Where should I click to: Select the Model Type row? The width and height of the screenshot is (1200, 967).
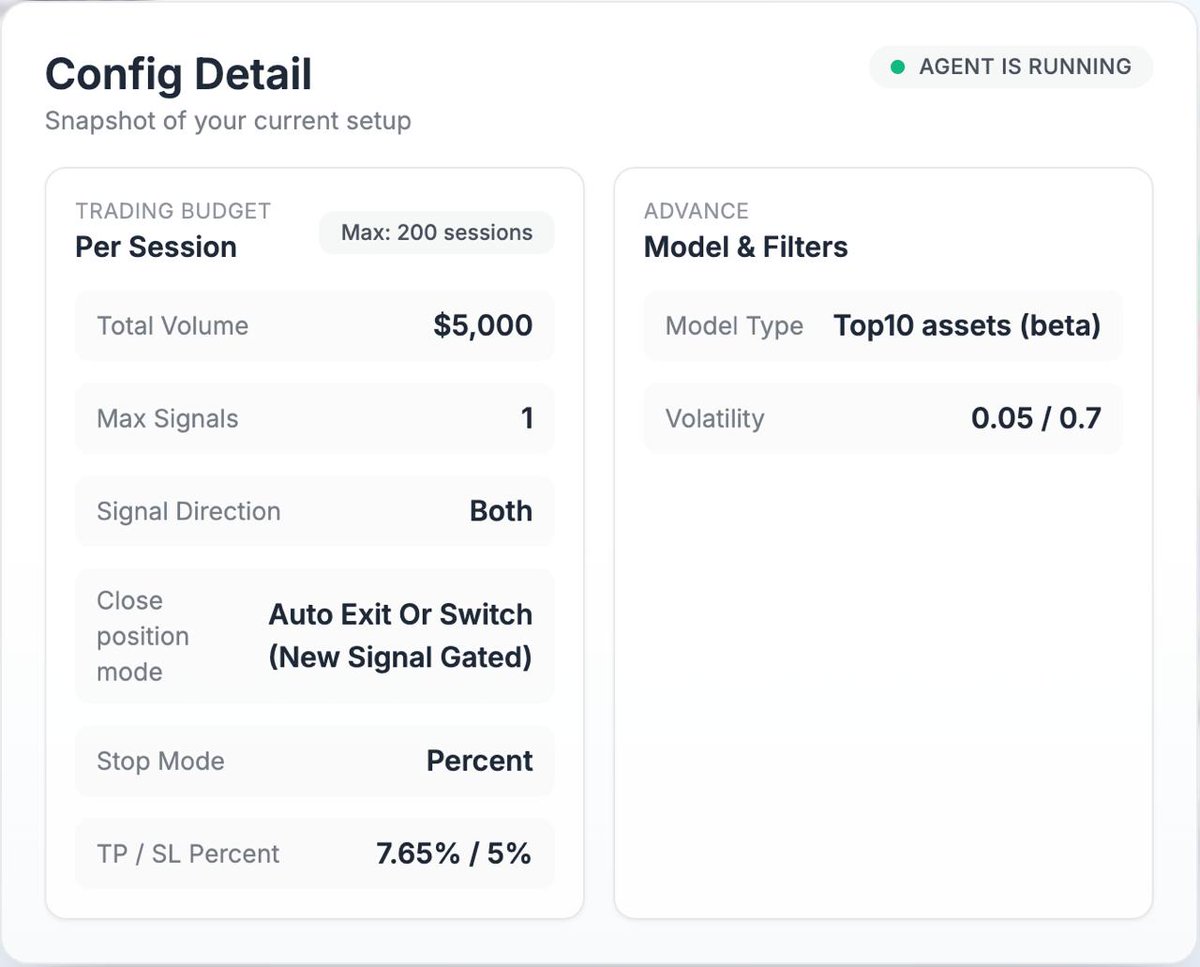coord(882,326)
